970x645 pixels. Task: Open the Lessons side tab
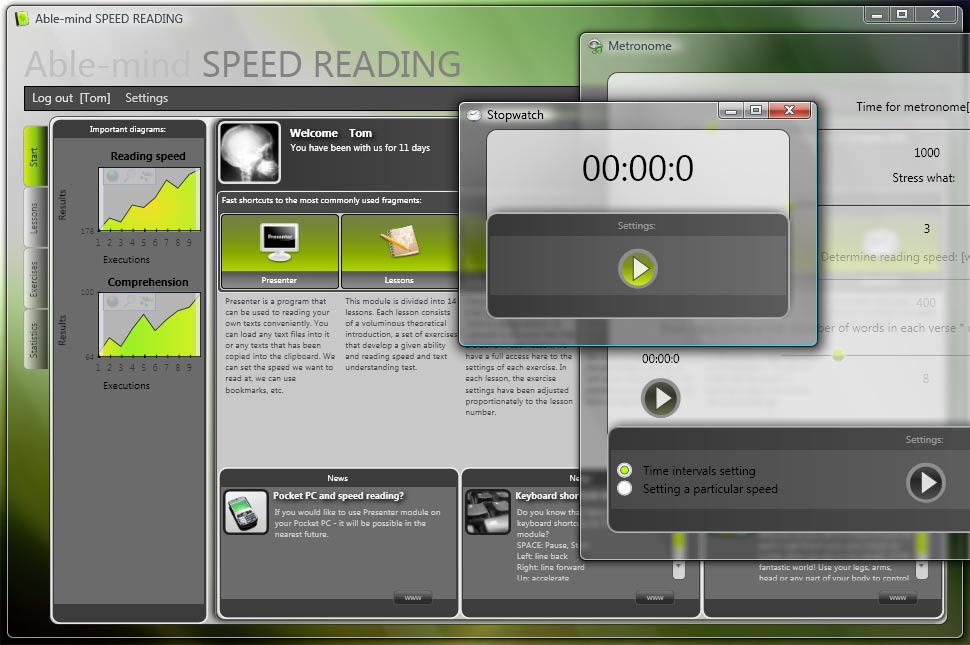tap(35, 218)
